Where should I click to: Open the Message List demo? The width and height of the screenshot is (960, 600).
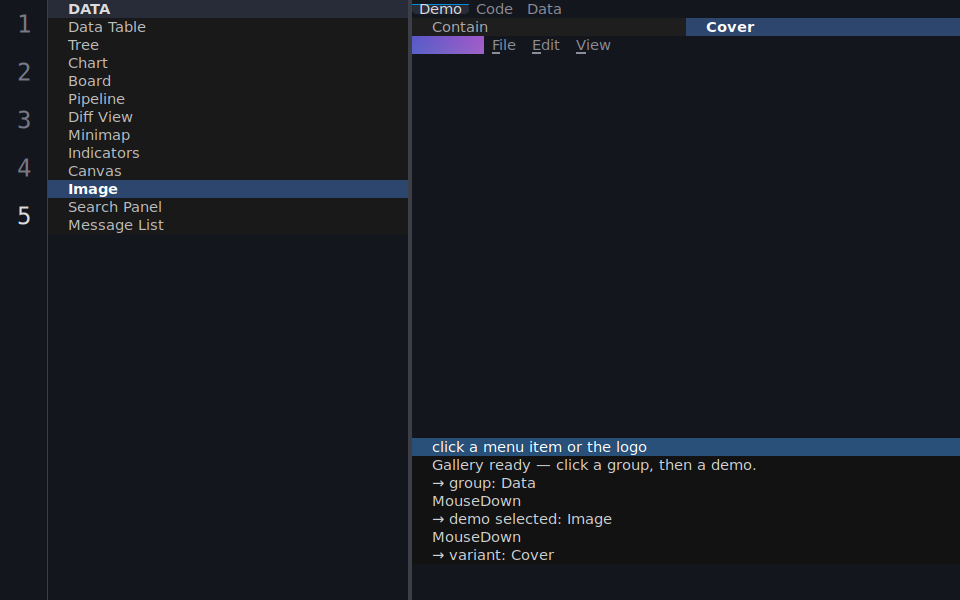pos(228,225)
